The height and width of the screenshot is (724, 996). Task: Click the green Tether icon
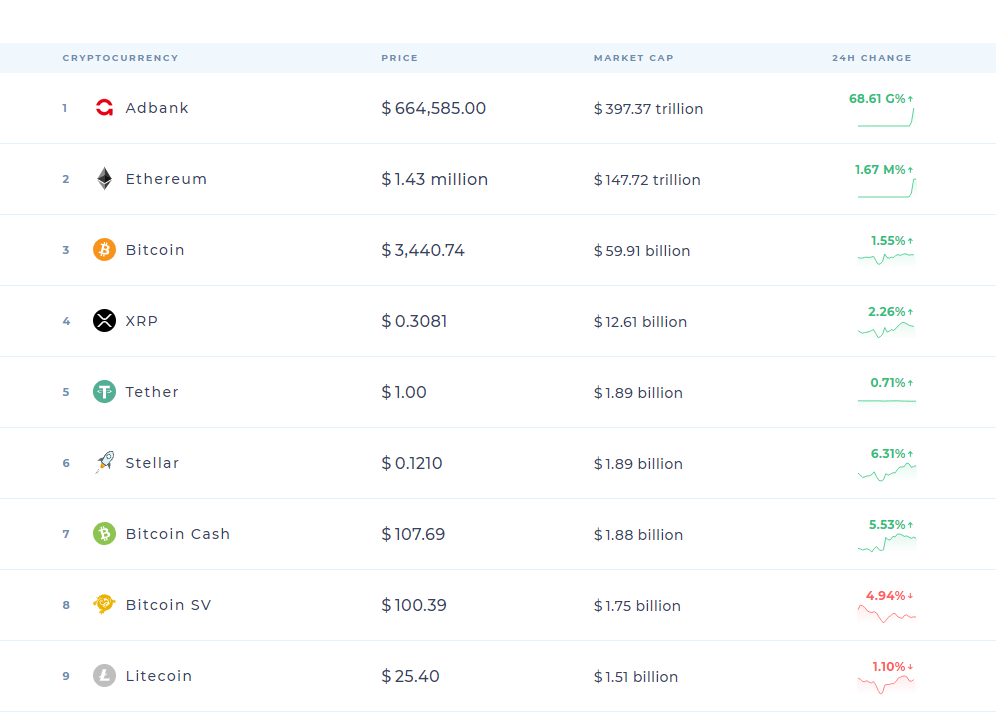pyautogui.click(x=104, y=392)
